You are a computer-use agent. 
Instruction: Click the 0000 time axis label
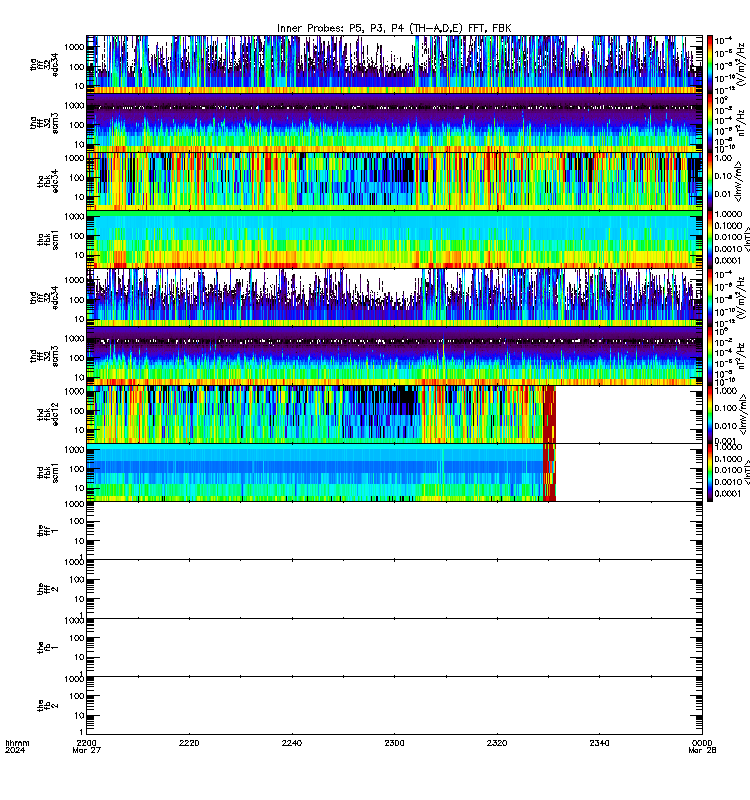702,743
